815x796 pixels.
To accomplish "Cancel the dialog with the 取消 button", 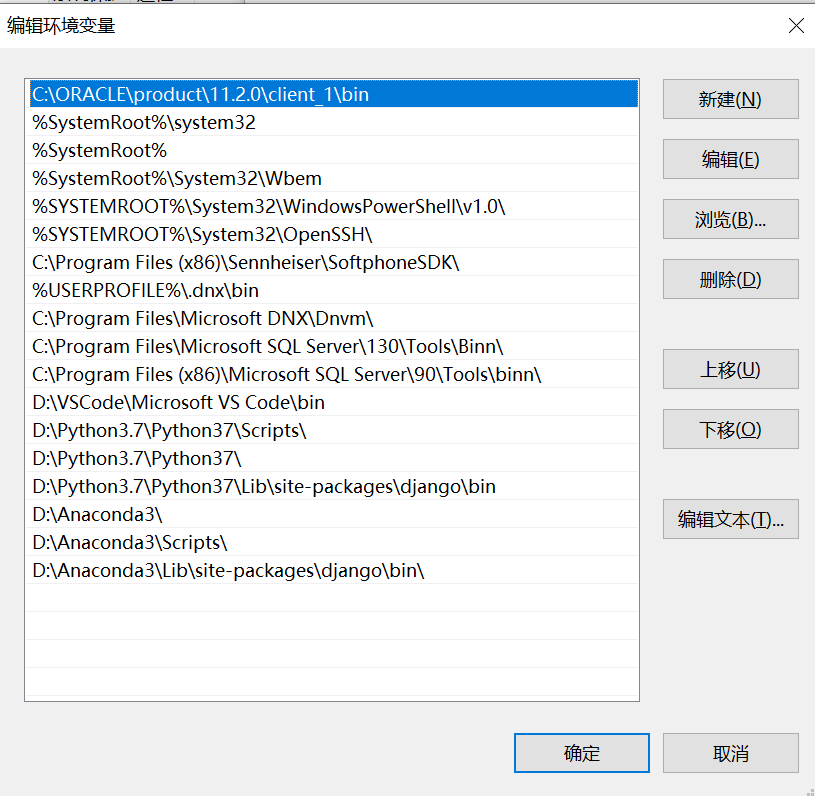I will coord(730,753).
